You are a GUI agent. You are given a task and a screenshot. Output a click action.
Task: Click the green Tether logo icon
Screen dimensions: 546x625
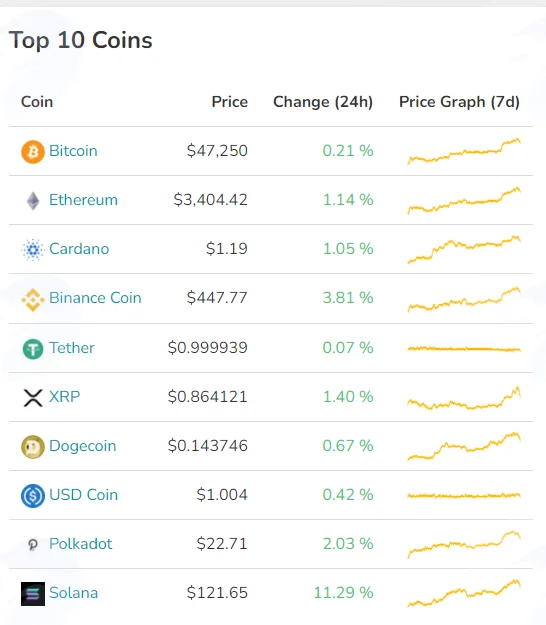pos(33,349)
